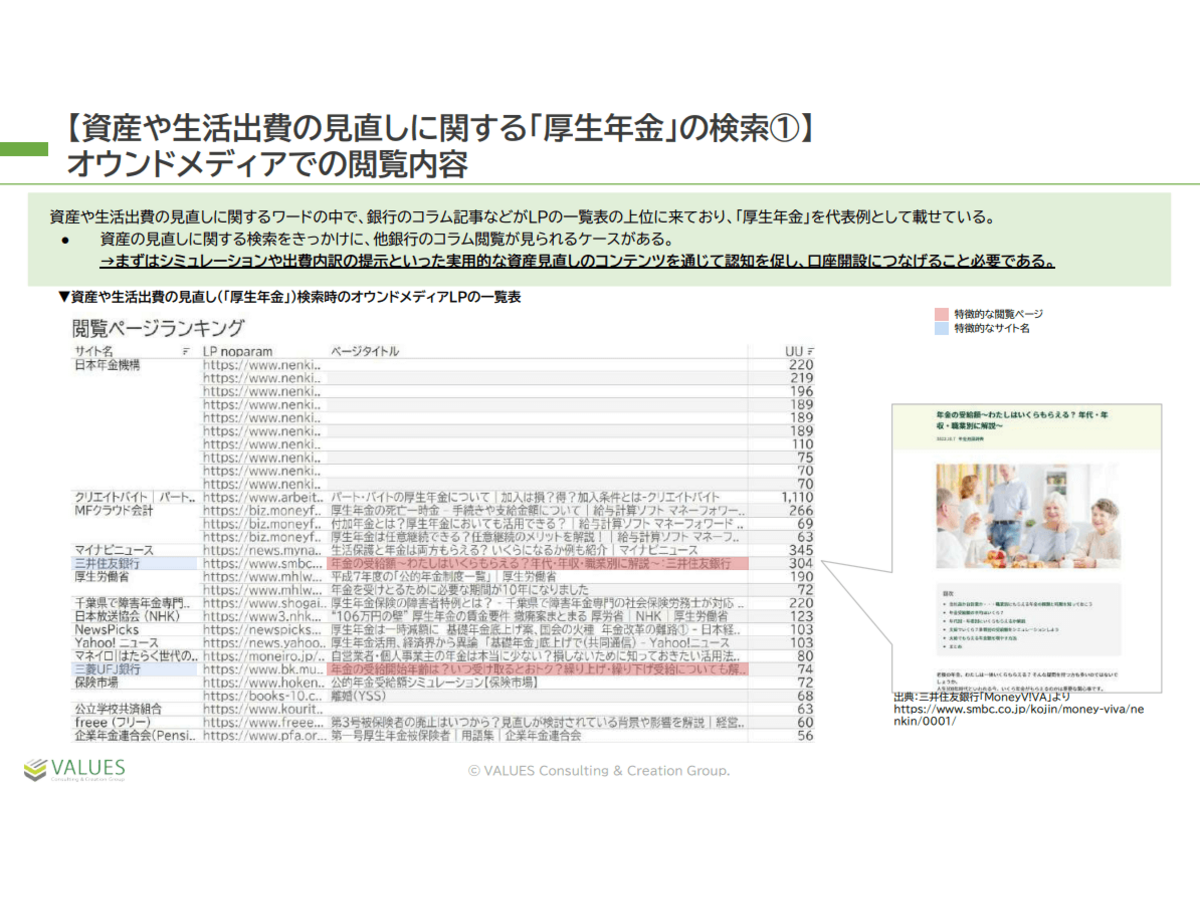The width and height of the screenshot is (1200, 900).
Task: Click the 閲覧ページランキング table title
Action: click(158, 327)
